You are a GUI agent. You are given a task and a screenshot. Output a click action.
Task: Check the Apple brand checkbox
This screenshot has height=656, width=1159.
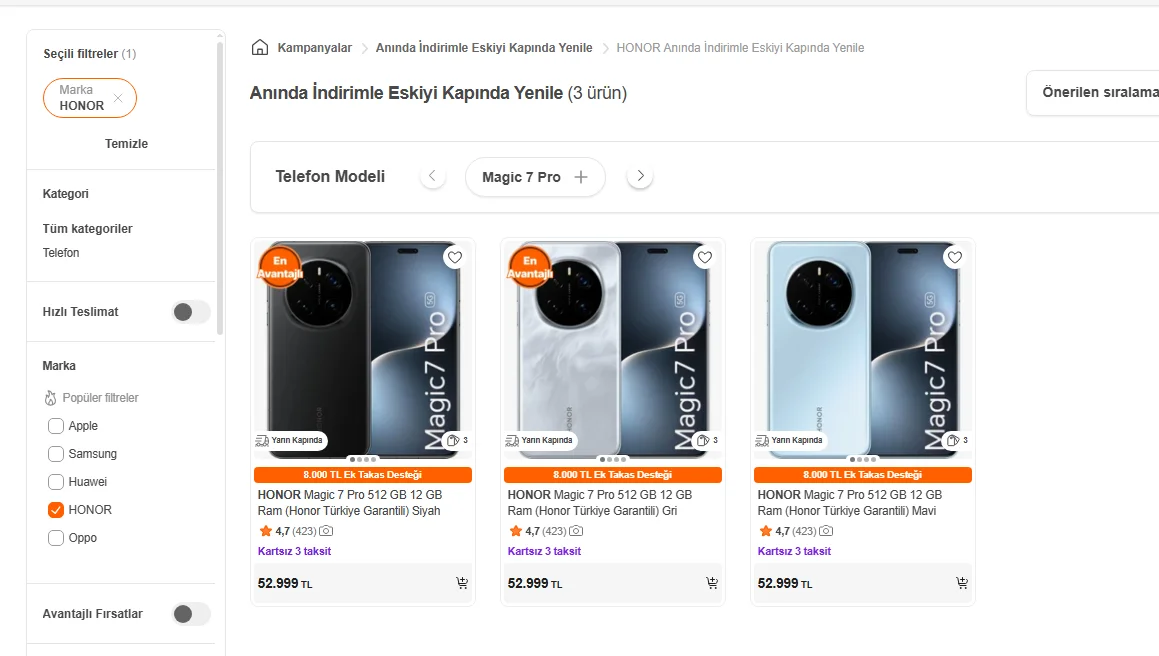click(x=56, y=426)
